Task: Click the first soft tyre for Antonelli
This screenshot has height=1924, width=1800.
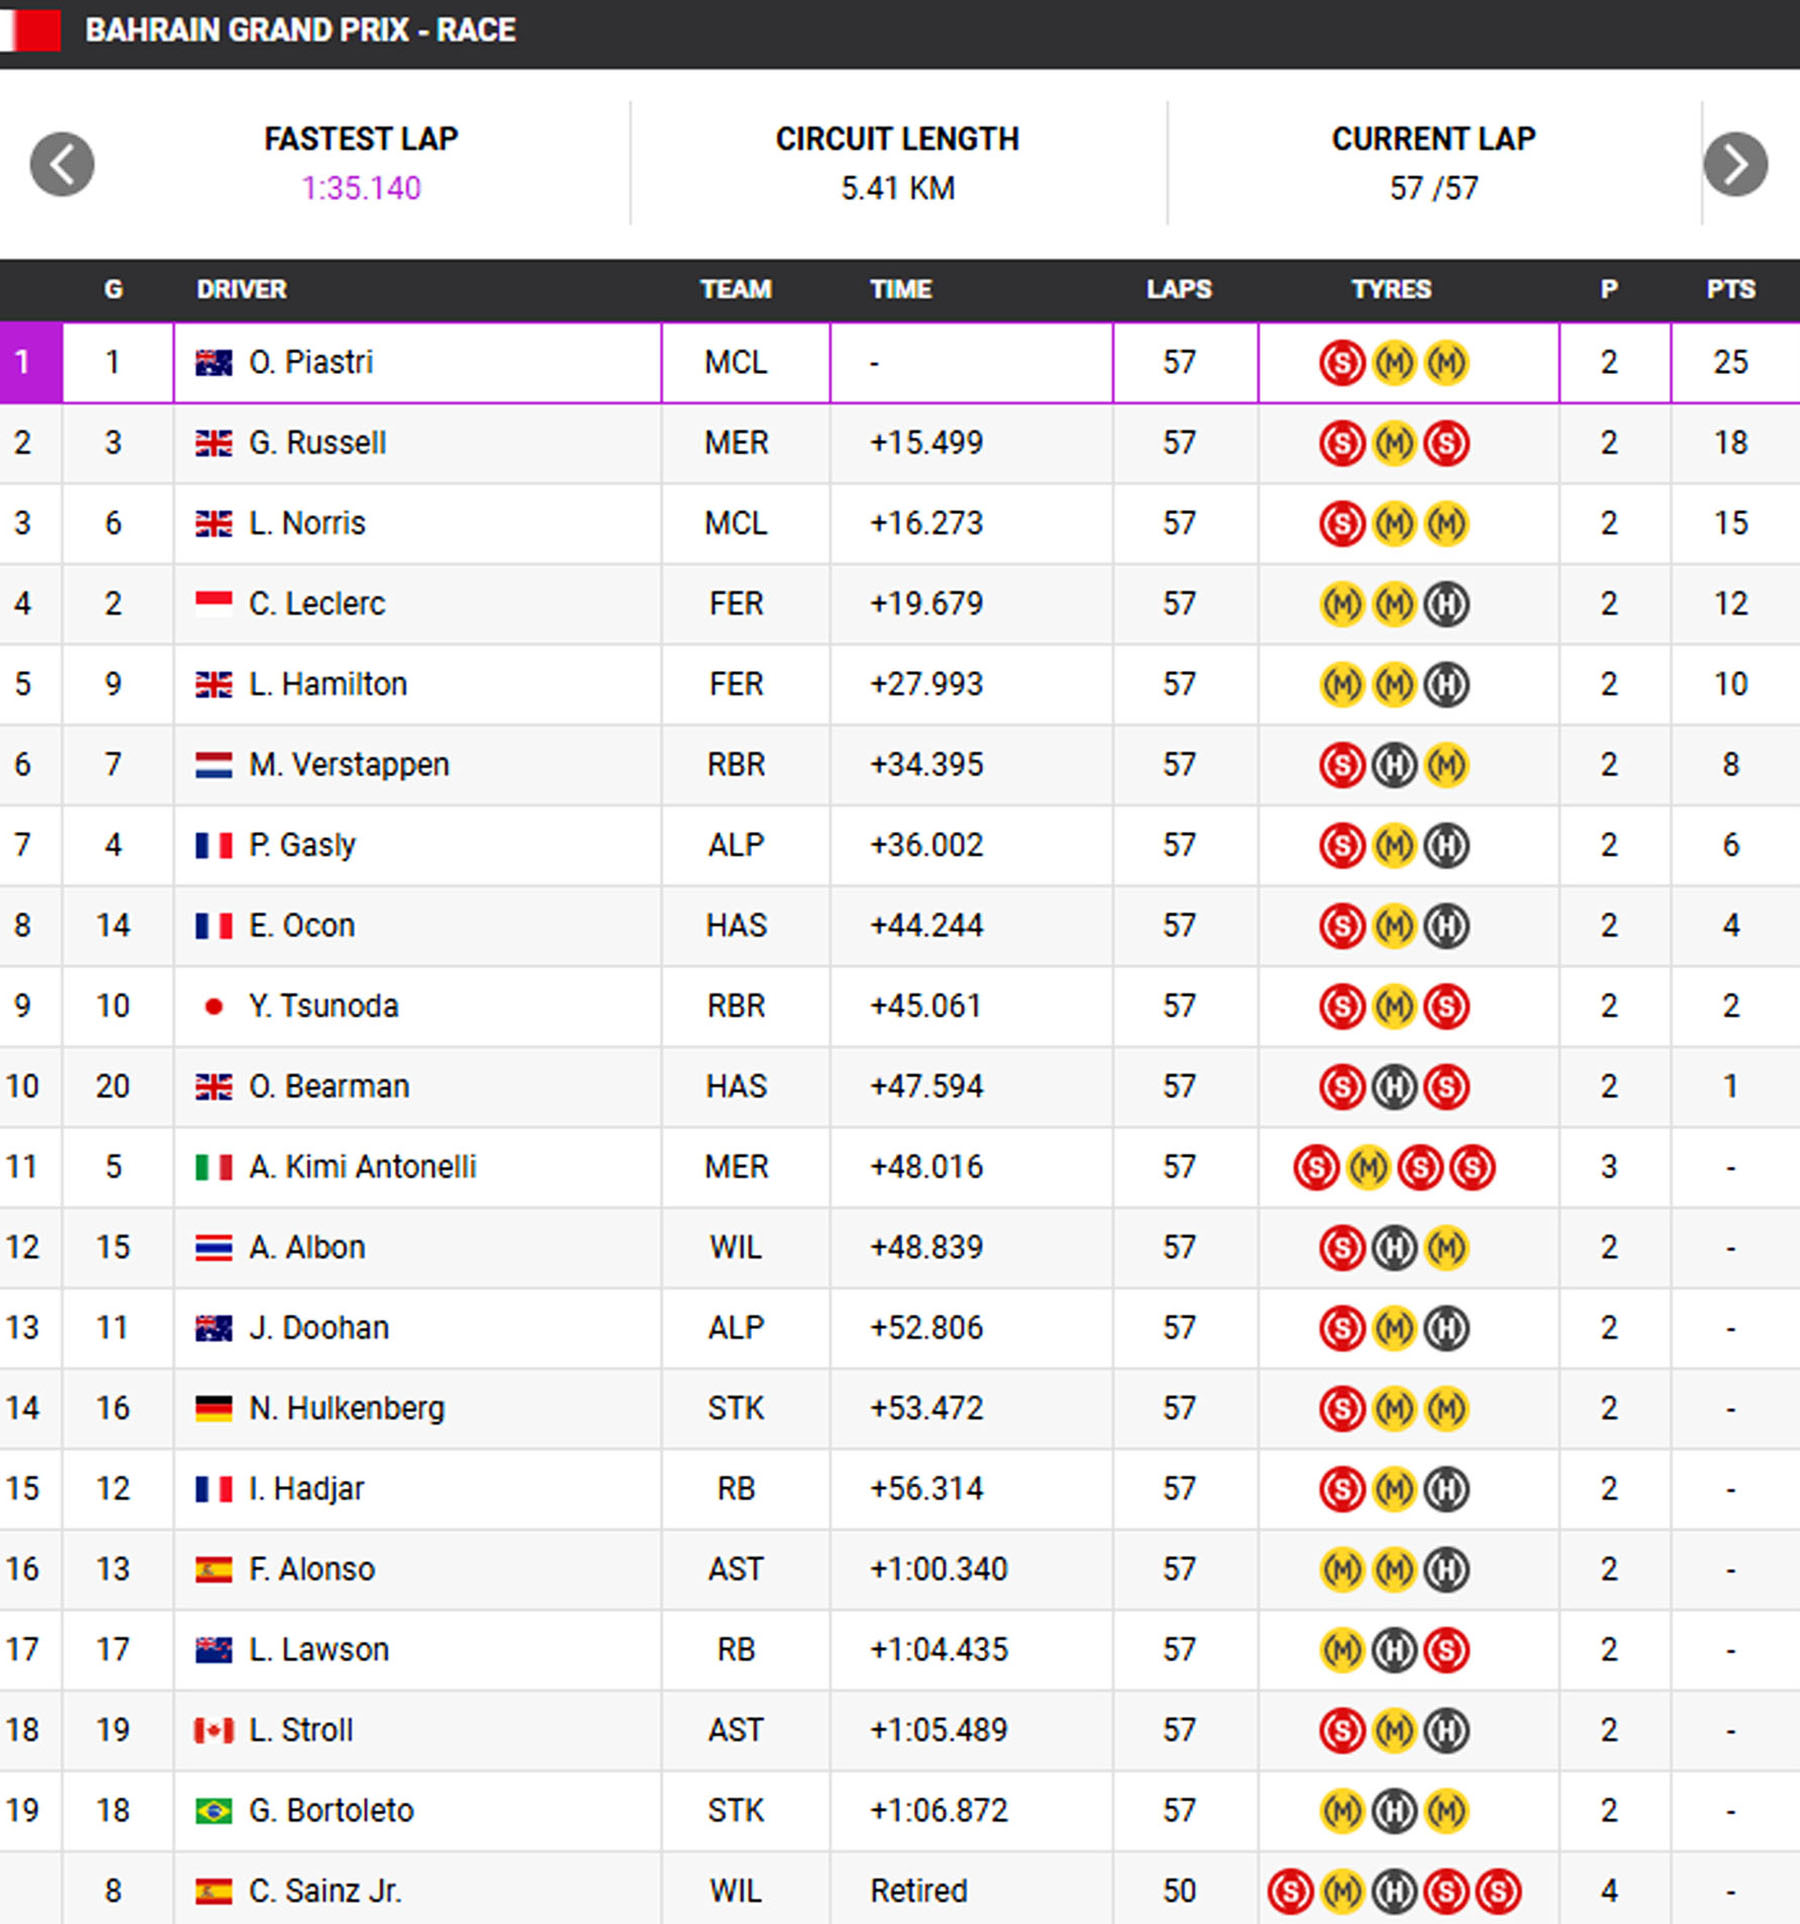Action: (x=1316, y=1167)
